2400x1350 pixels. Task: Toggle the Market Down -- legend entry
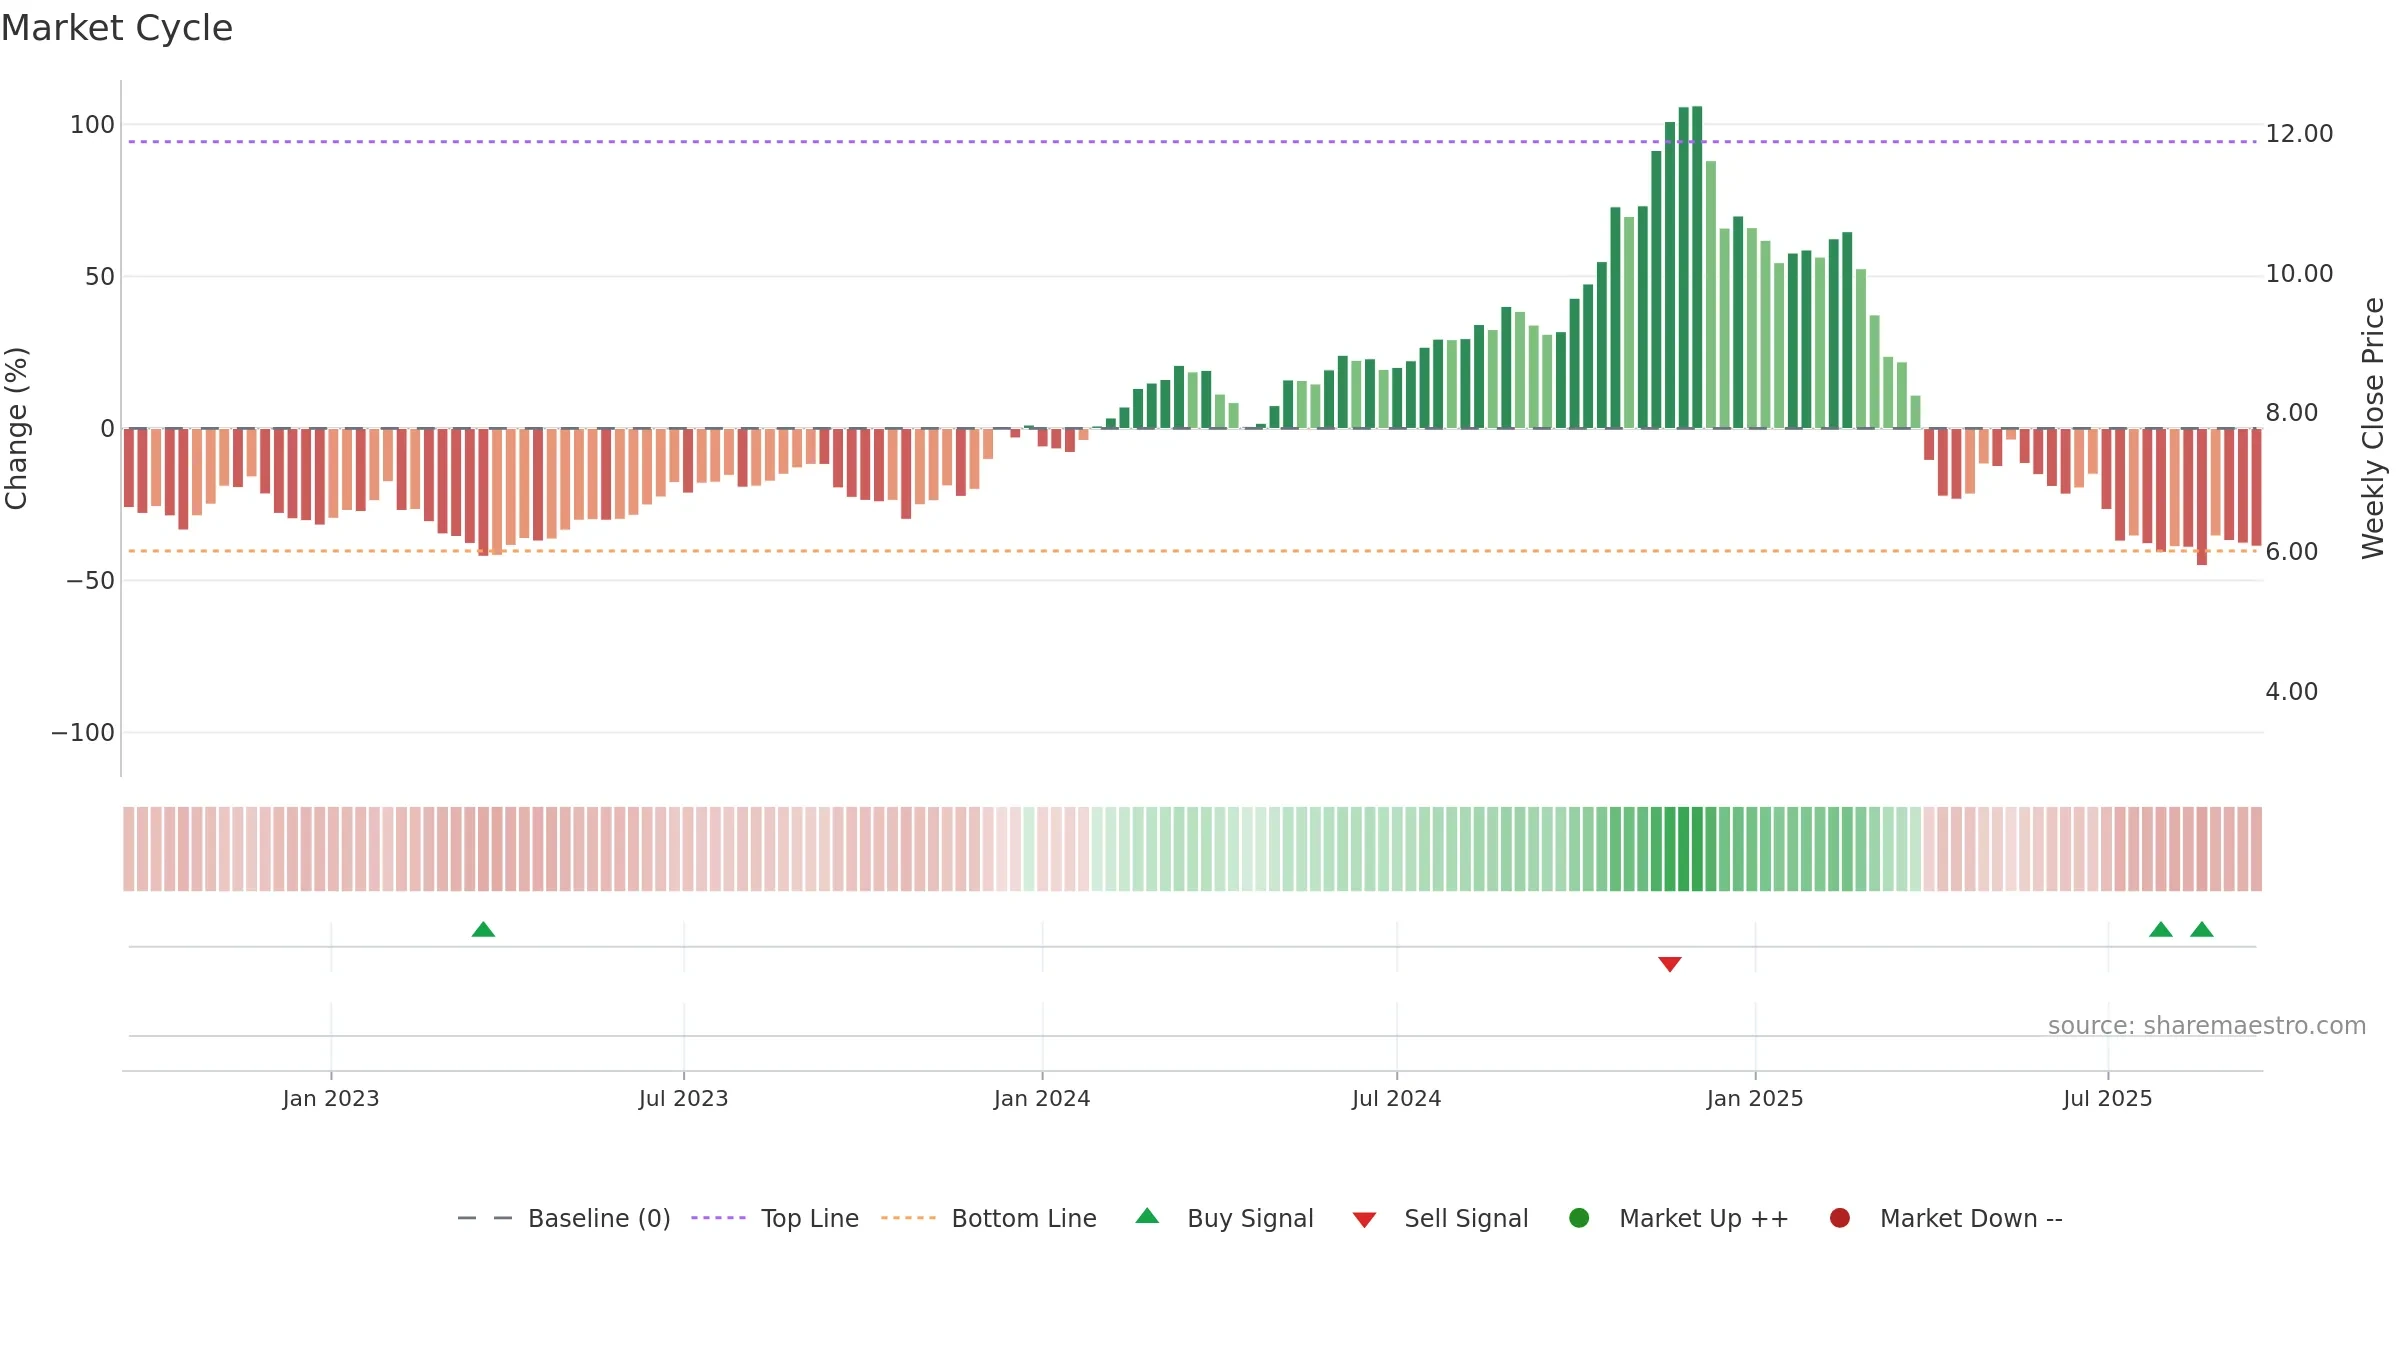pos(1946,1218)
